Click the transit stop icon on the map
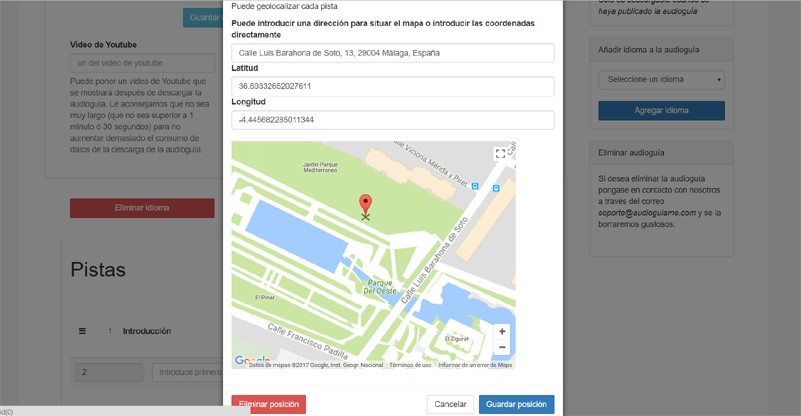Image resolution: width=801 pixels, height=416 pixels. (x=475, y=185)
